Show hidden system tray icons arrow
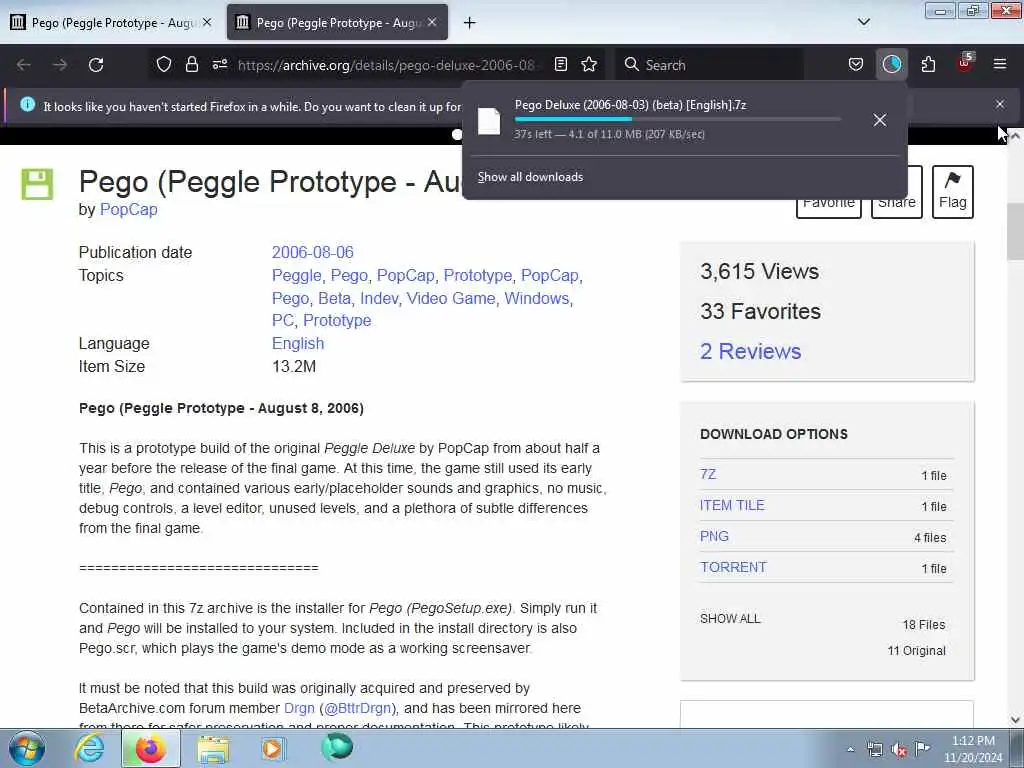1024x768 pixels. (850, 750)
